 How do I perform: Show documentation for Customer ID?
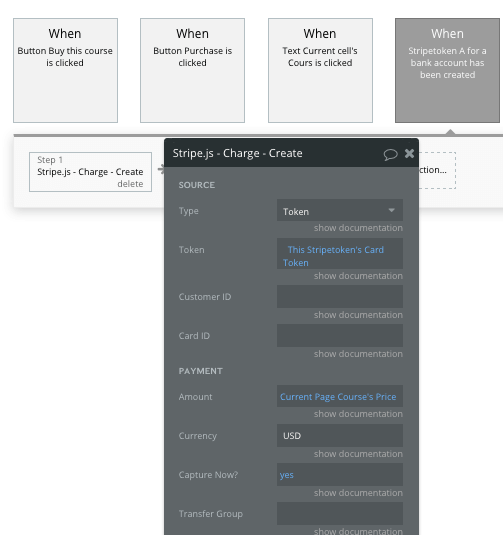click(358, 315)
